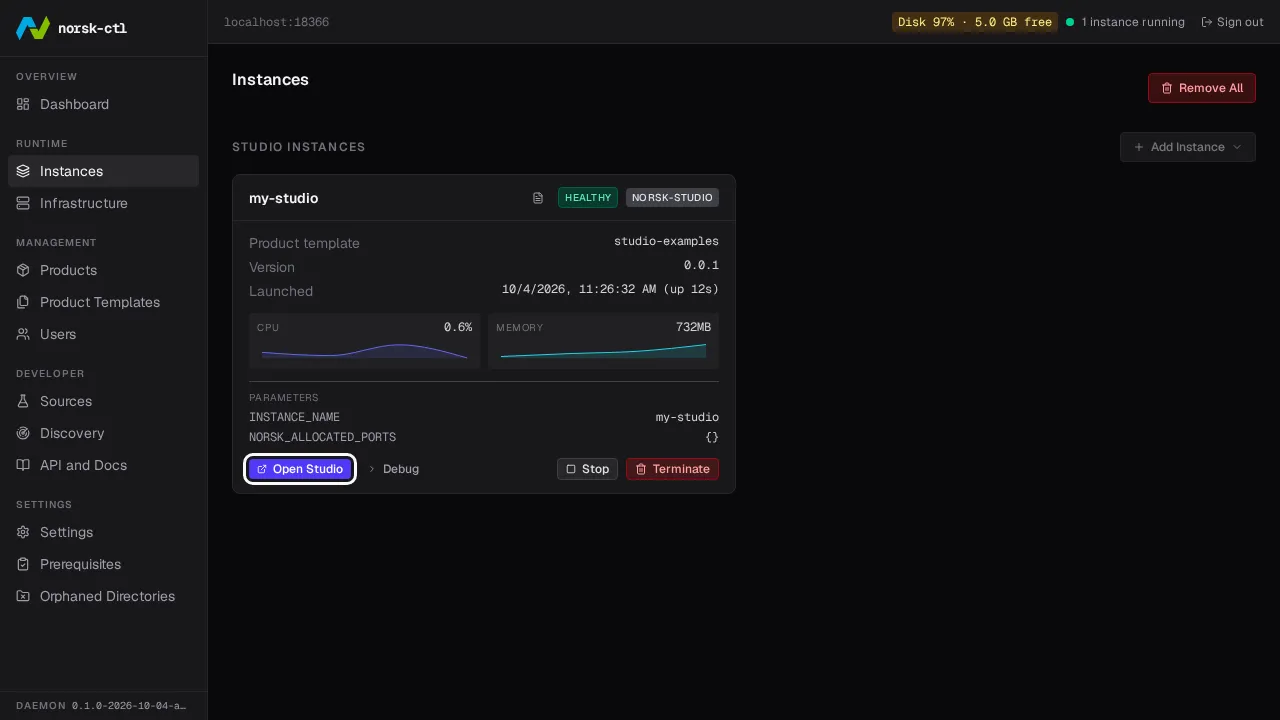Screen dimensions: 1280x720
Task: Click the Sign out link
Action: tap(1232, 22)
